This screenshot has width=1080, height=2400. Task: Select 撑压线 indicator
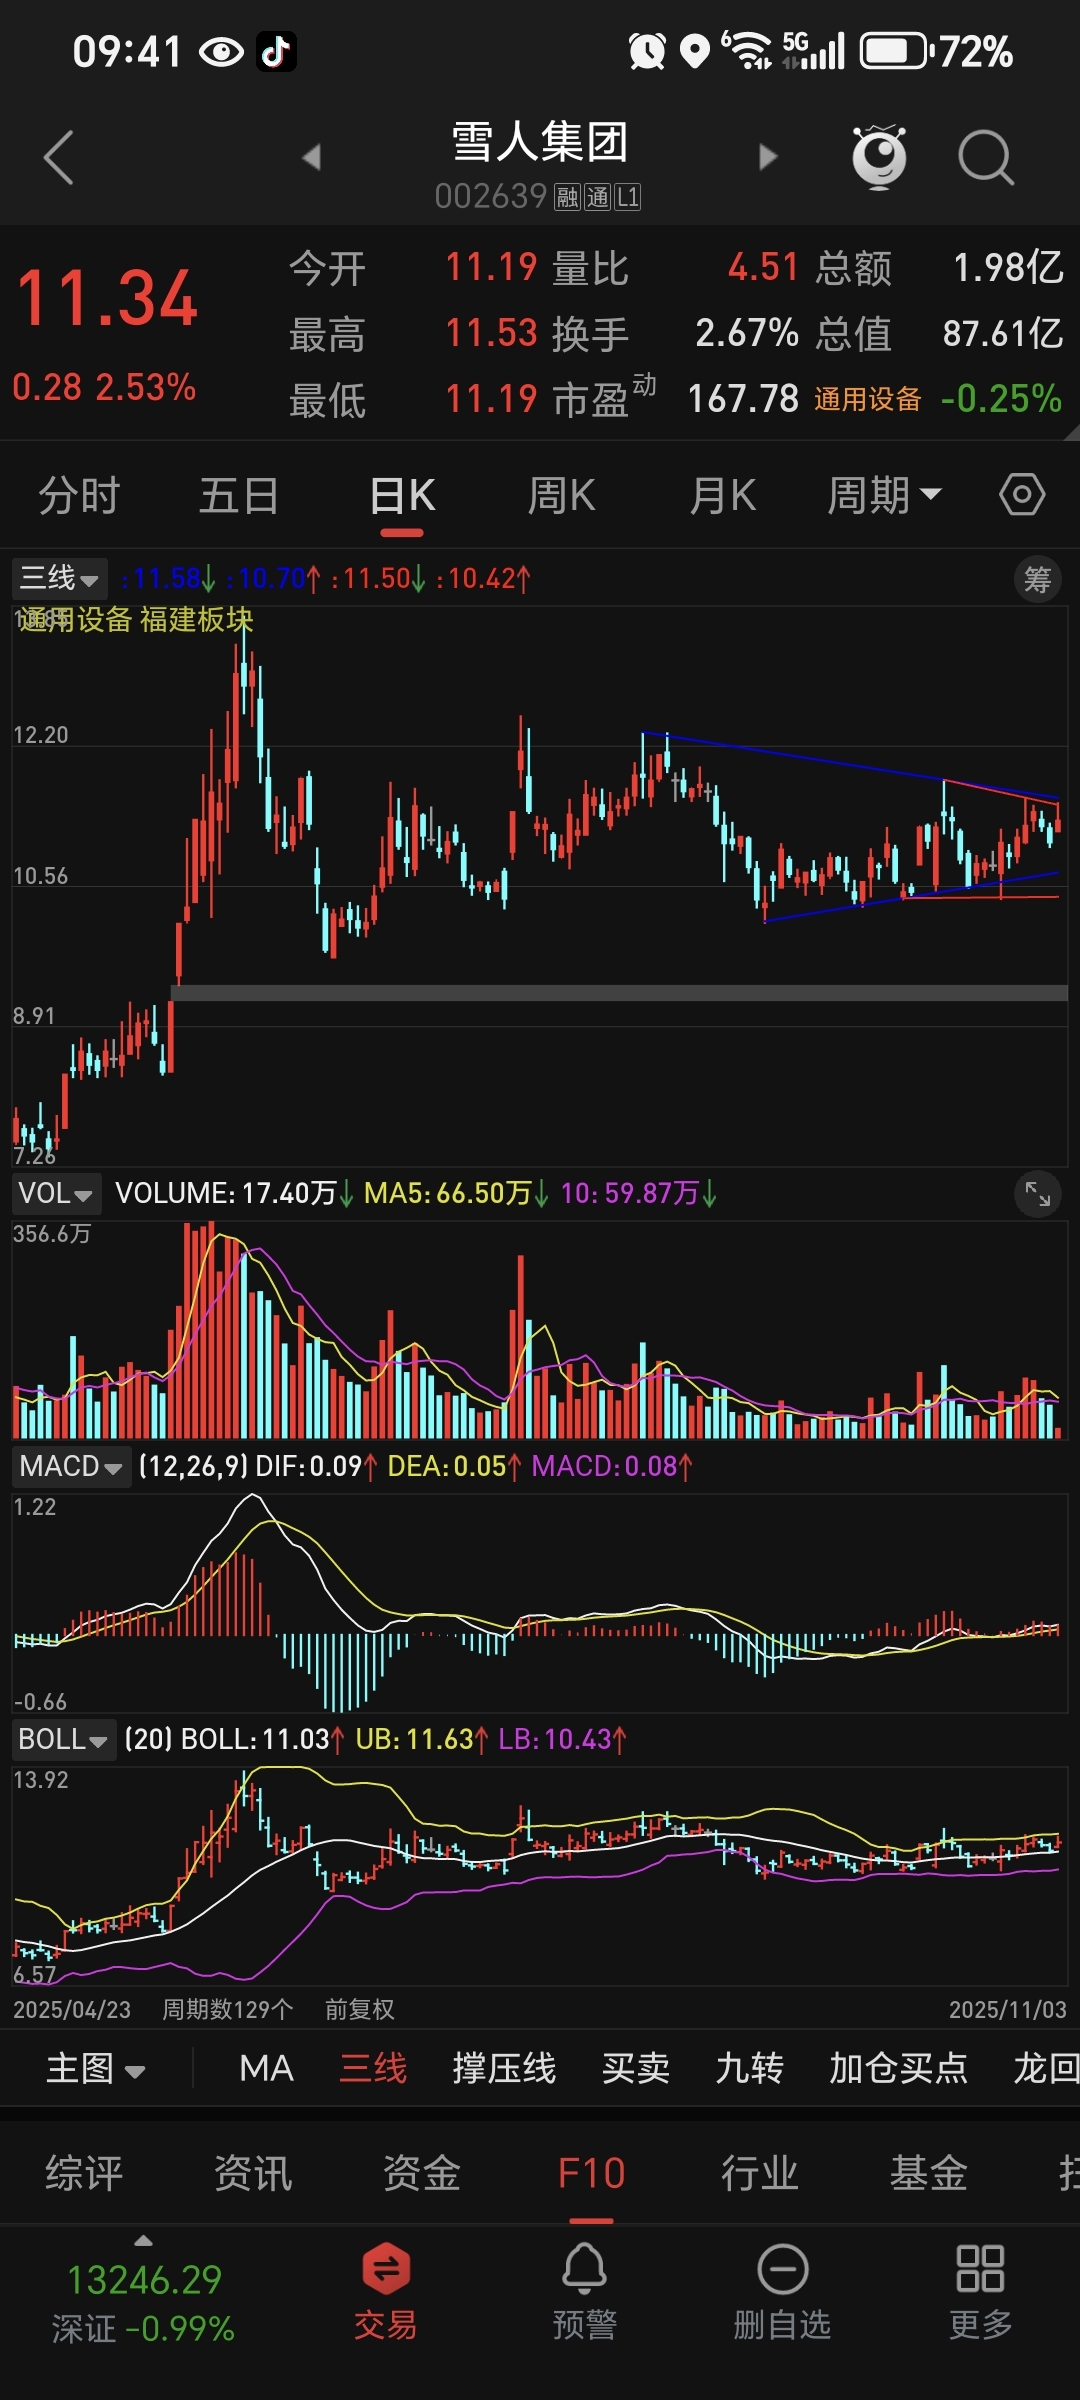504,2068
